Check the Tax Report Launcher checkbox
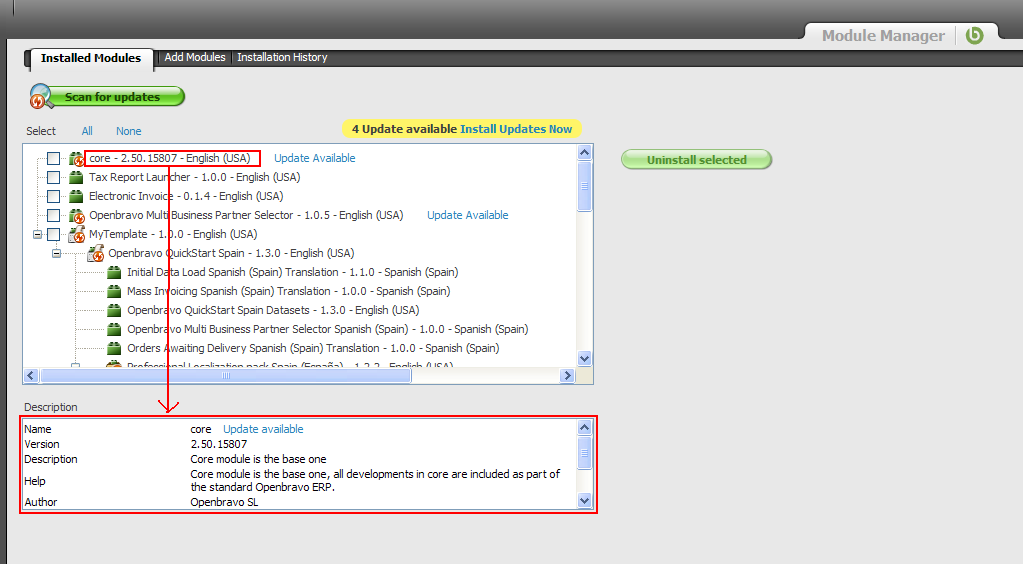Viewport: 1023px width, 564px height. click(53, 177)
